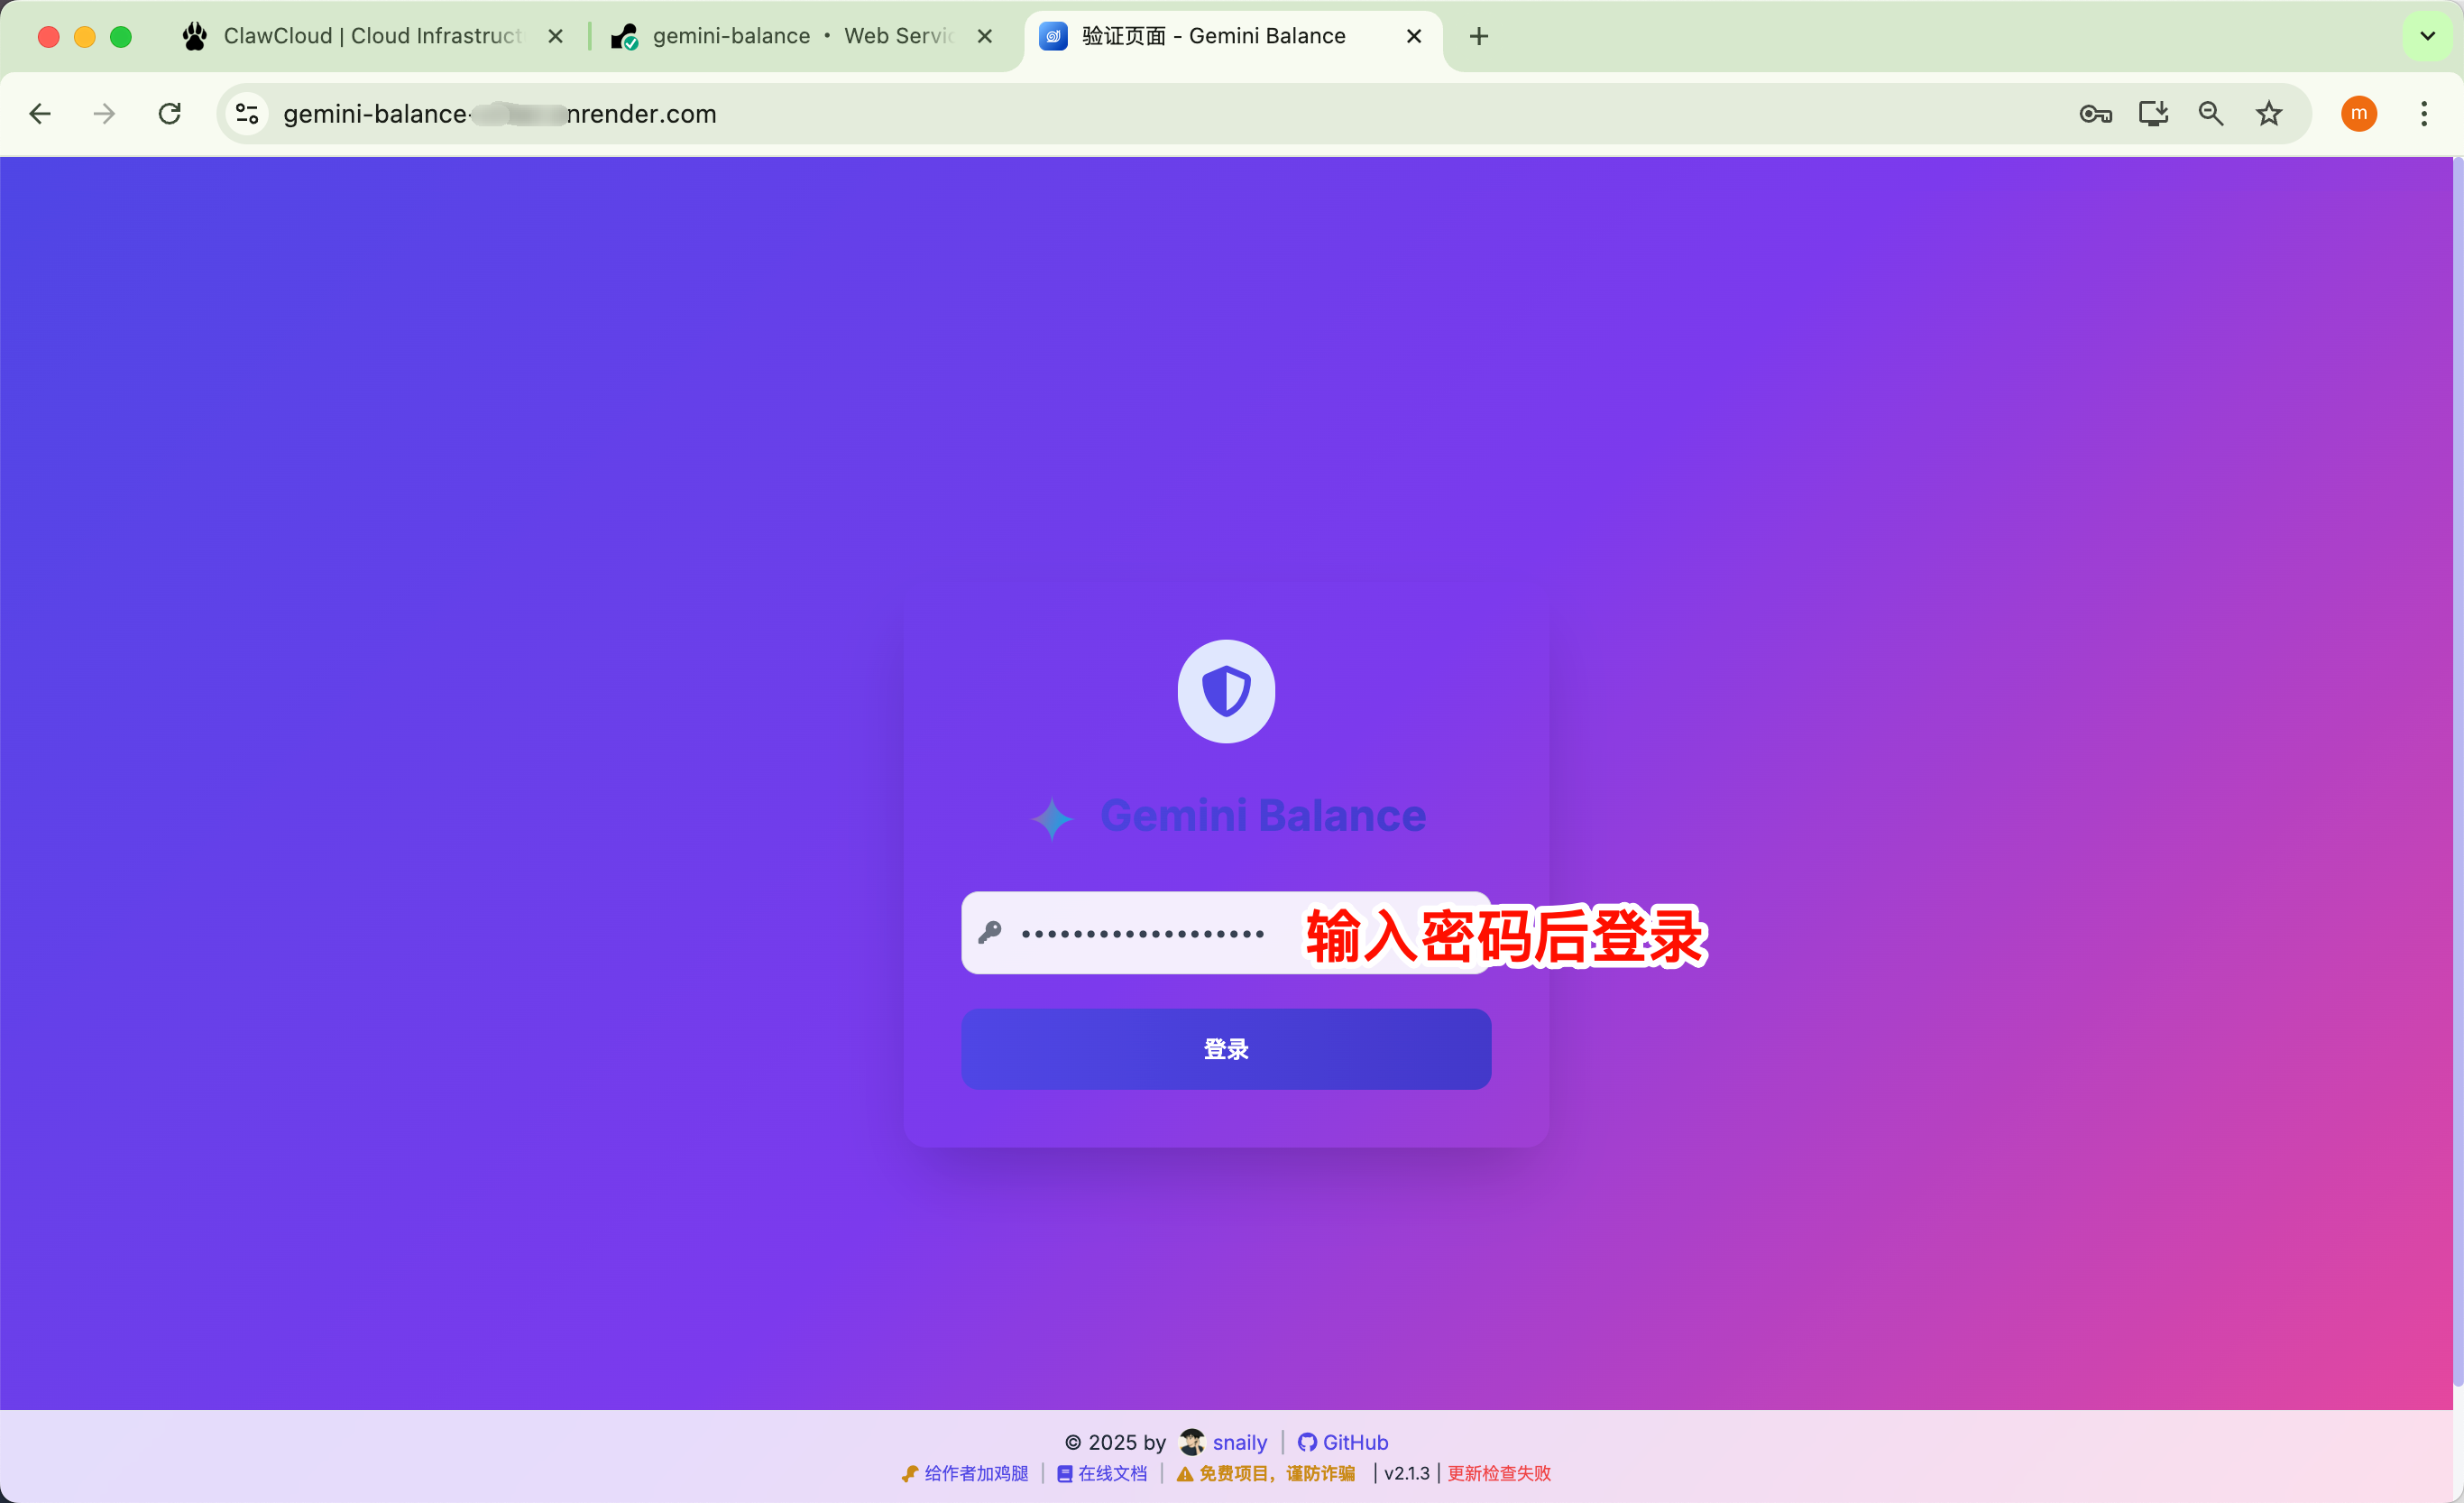Close the Gemini Balance tab
This screenshot has width=2464, height=1503.
click(1413, 36)
